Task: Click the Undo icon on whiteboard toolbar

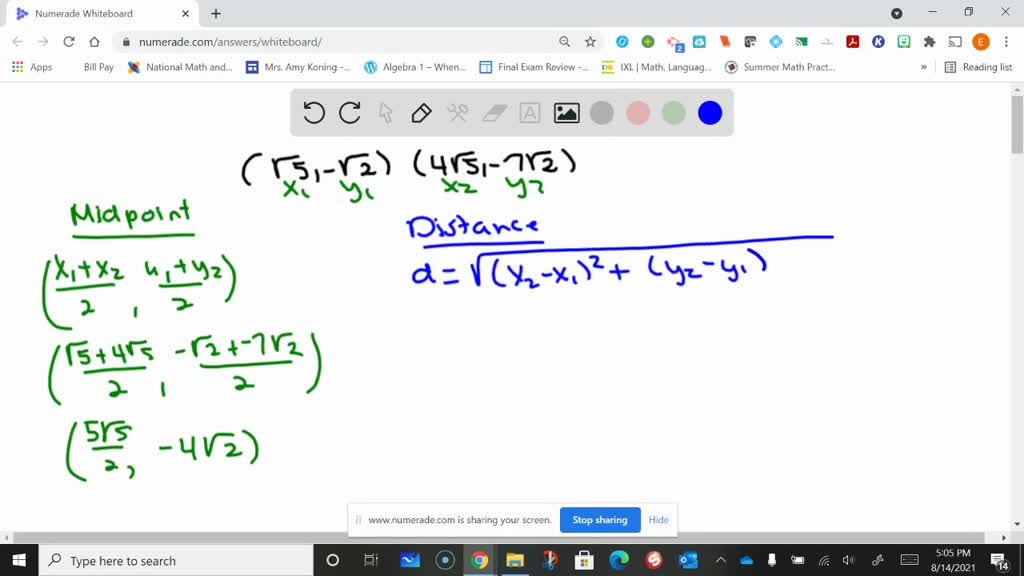Action: point(313,113)
